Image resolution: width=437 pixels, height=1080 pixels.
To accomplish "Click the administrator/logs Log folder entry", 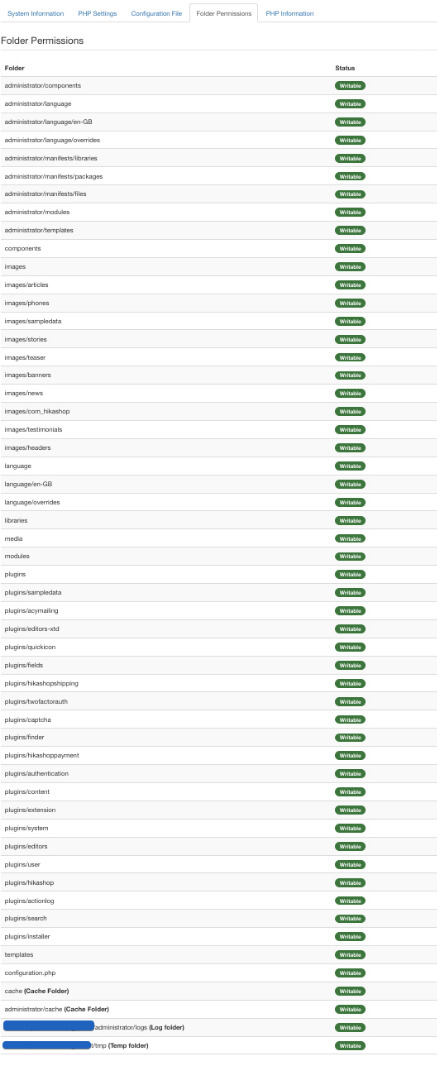I will click(139, 1028).
